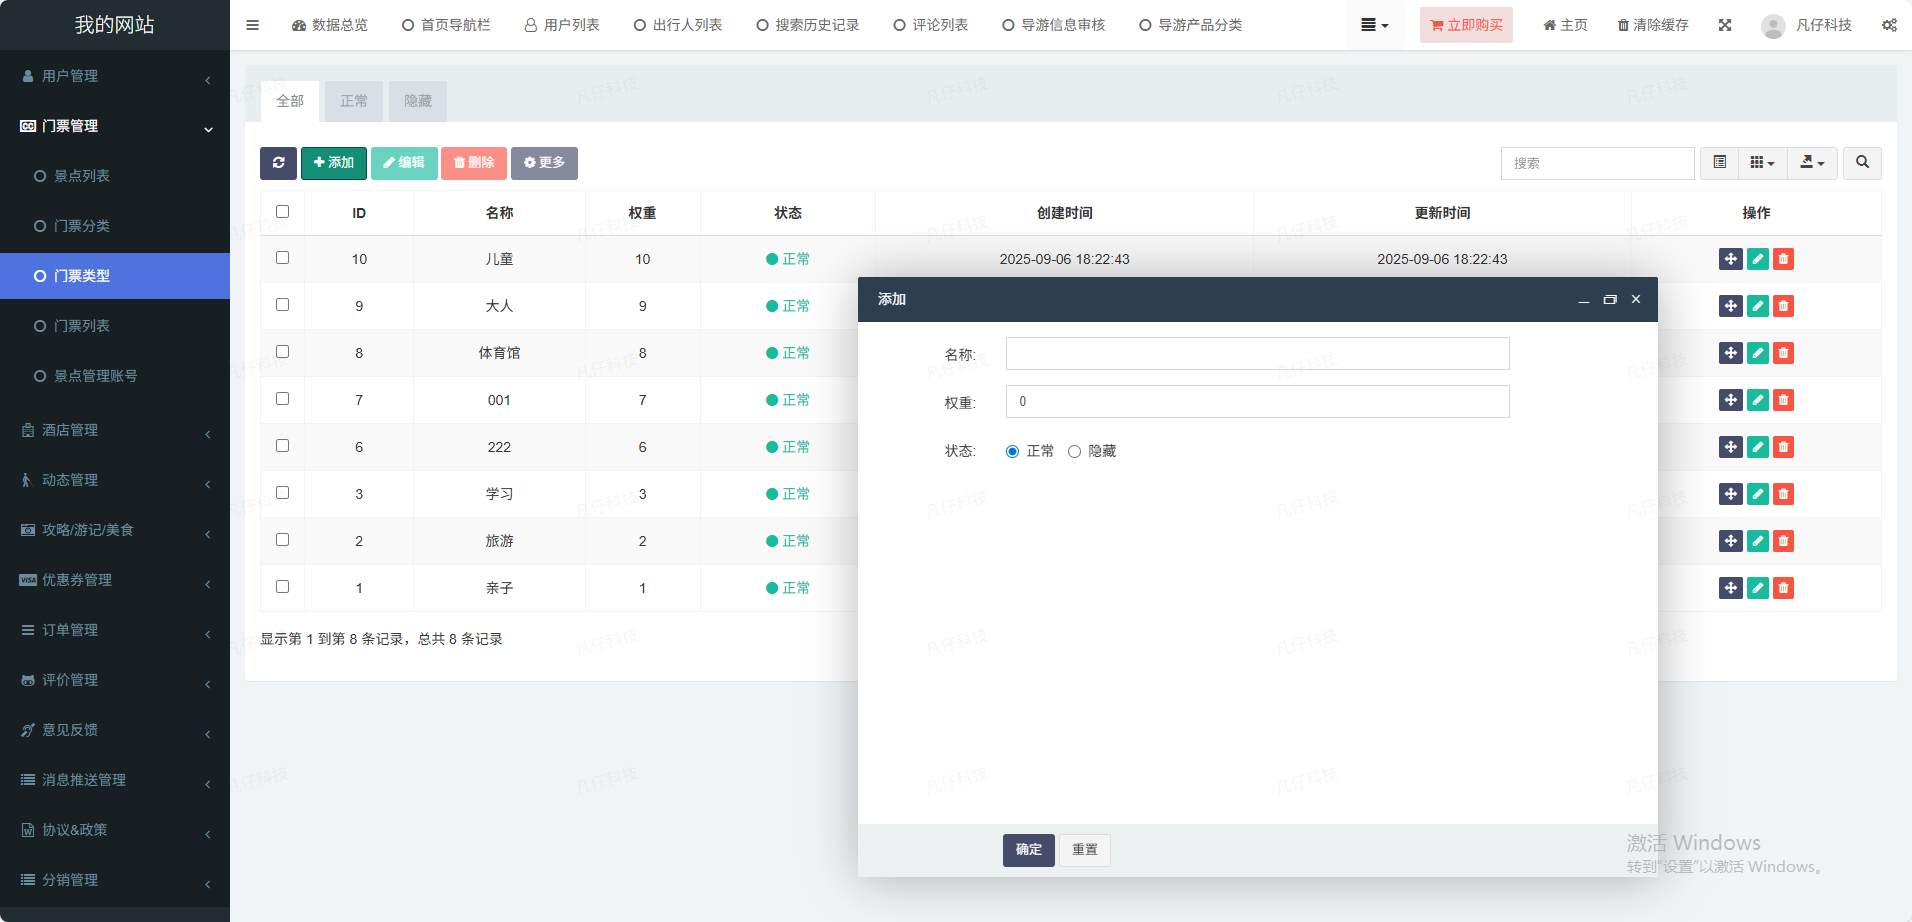Open the export data dropdown
The image size is (1912, 922).
(1812, 163)
